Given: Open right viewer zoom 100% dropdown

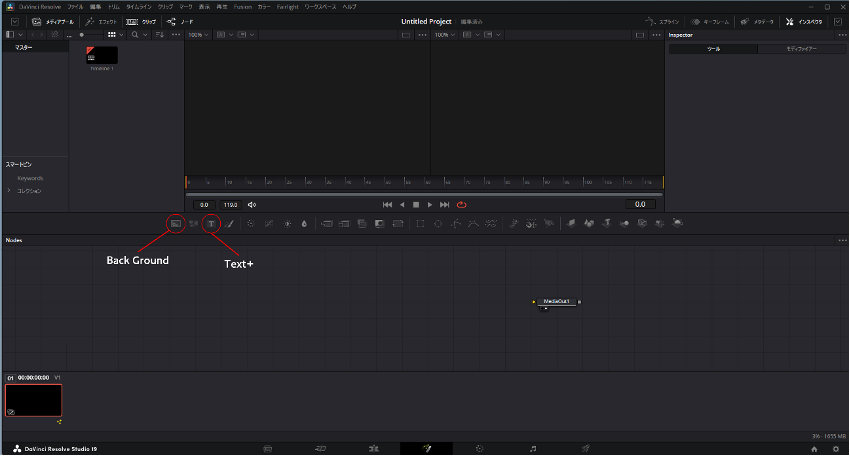Looking at the screenshot, I should point(444,34).
